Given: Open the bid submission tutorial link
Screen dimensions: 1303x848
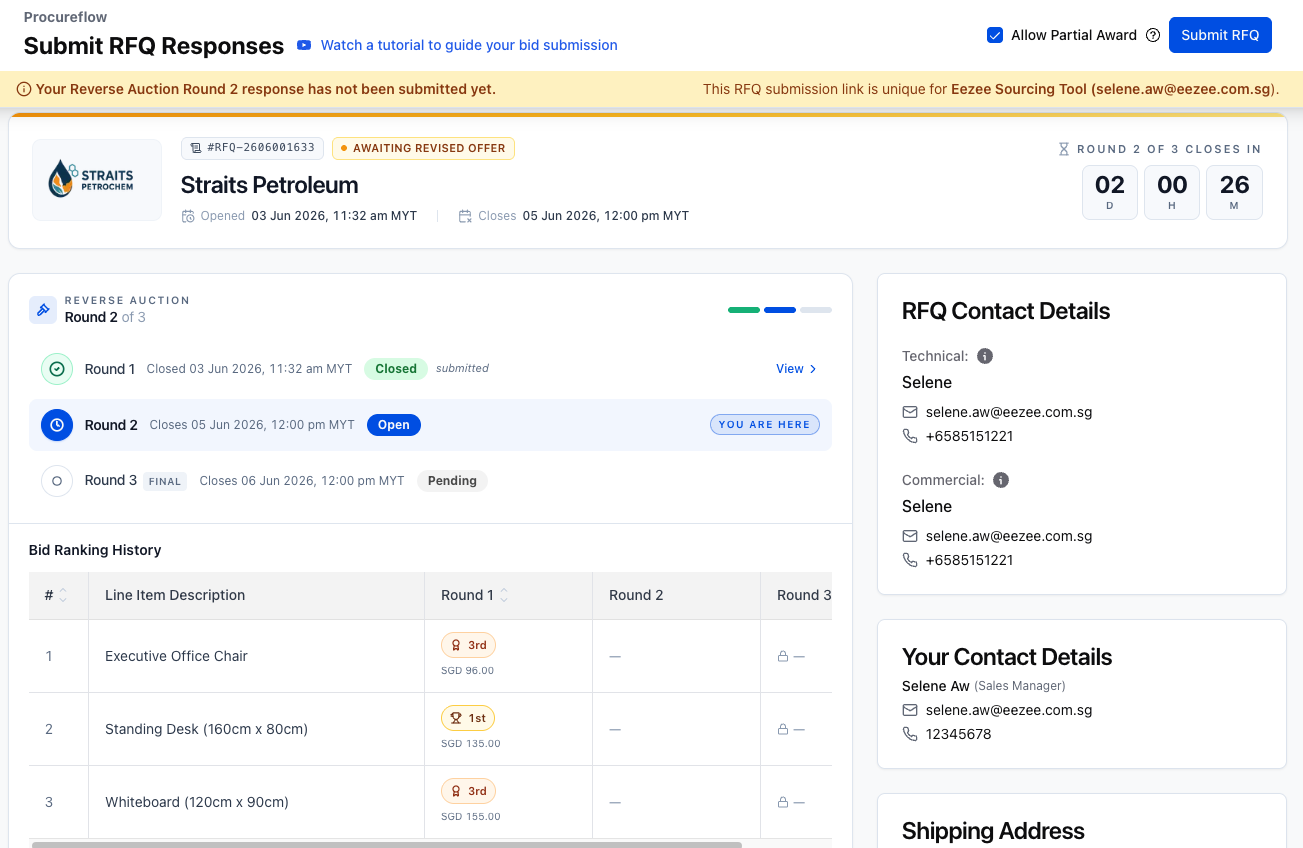Looking at the screenshot, I should click(469, 45).
